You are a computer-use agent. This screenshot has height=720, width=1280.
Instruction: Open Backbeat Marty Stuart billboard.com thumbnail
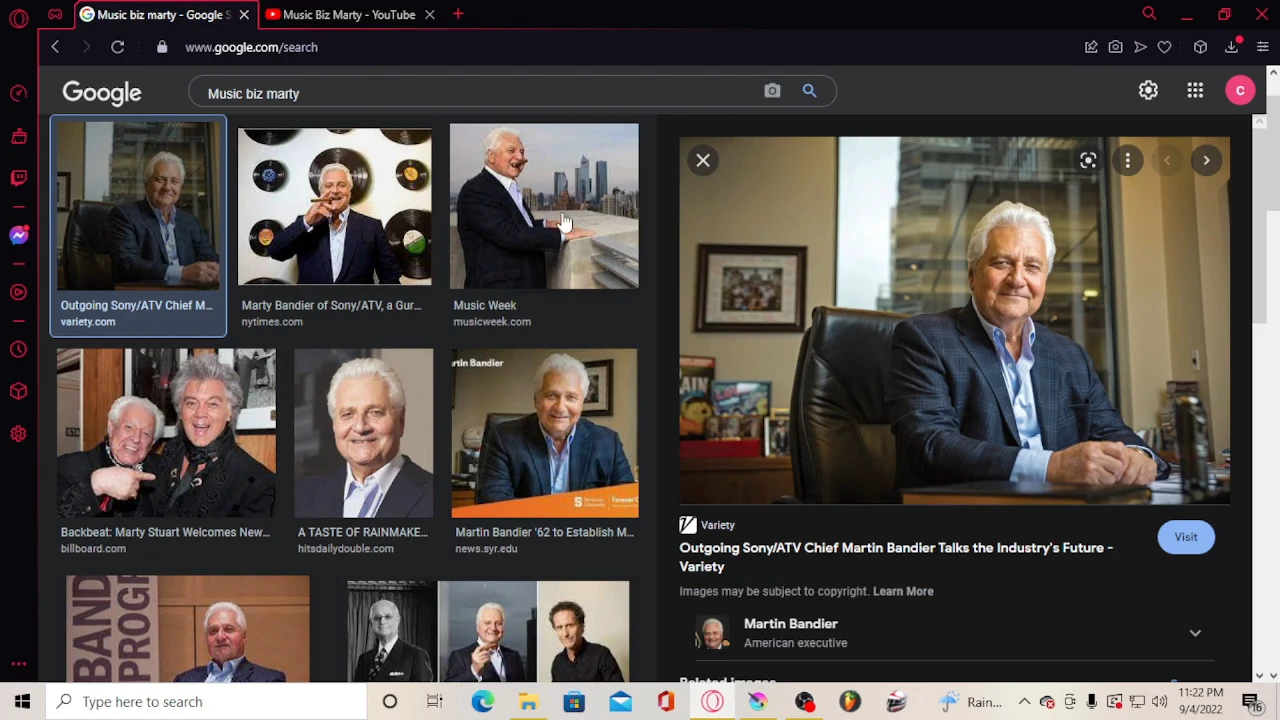166,433
